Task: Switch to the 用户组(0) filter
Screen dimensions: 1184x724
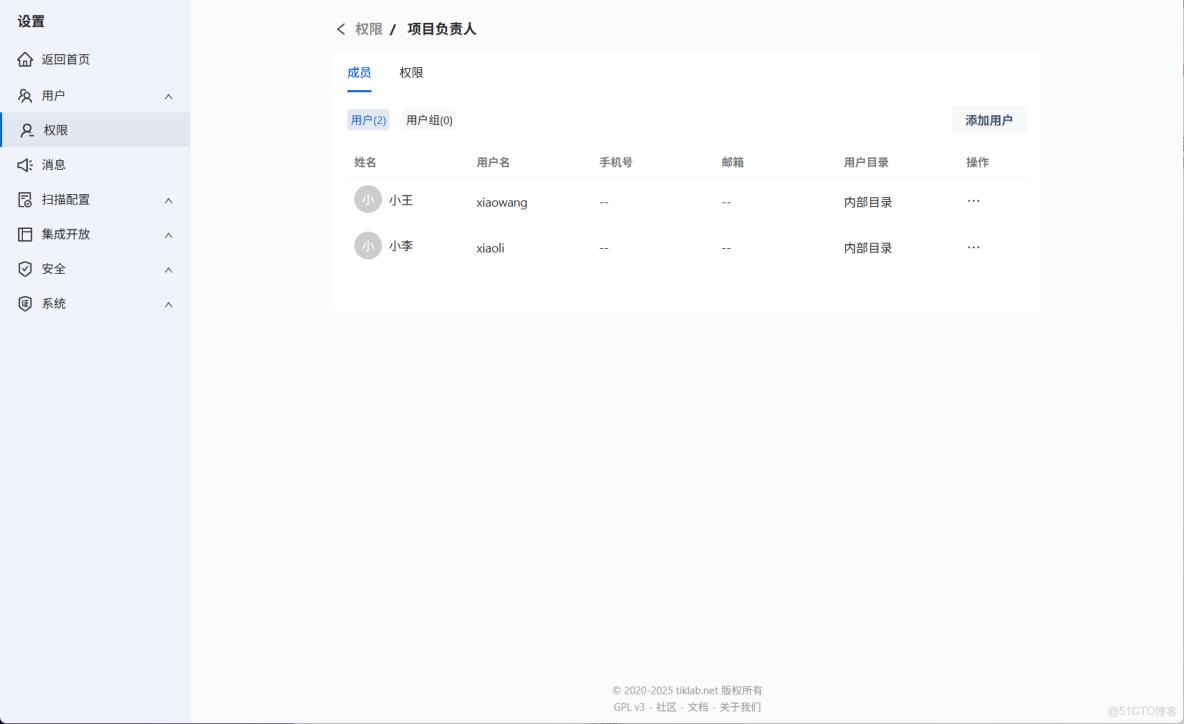Action: coord(429,119)
